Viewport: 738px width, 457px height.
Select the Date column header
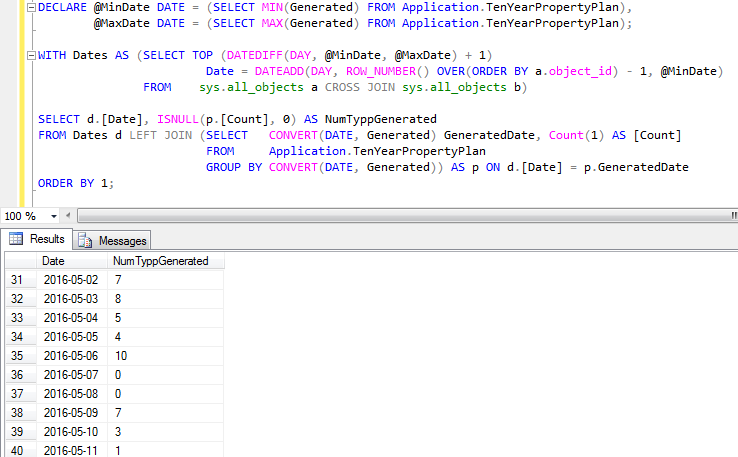[72, 261]
